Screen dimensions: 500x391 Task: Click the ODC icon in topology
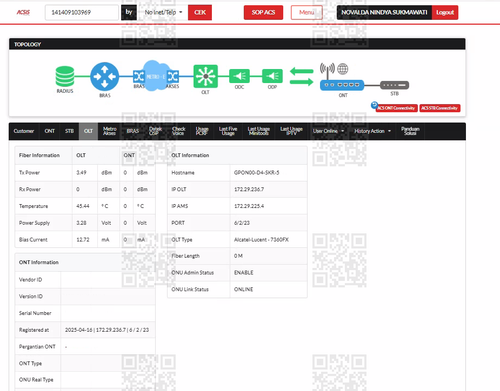[x=239, y=76]
